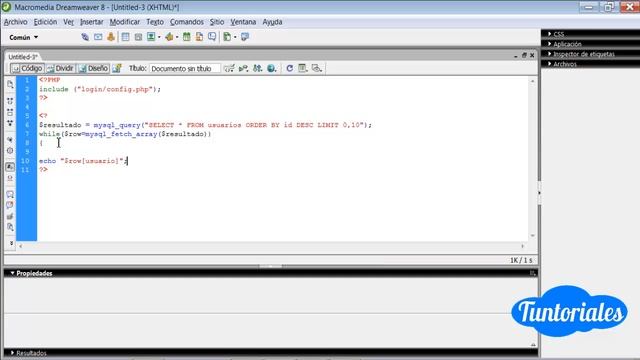Open Recent Snippets in coding toolbar
Screen dimensions: 640x360
click(10, 227)
